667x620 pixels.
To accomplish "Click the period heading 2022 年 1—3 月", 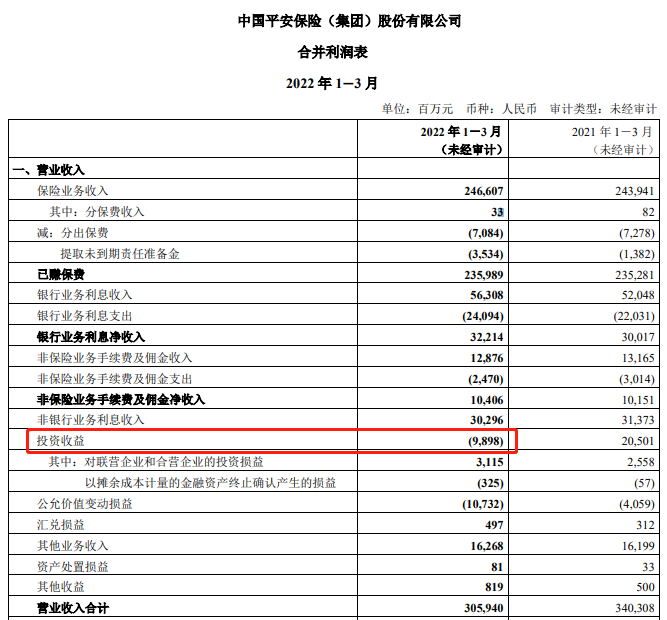I will [x=332, y=83].
